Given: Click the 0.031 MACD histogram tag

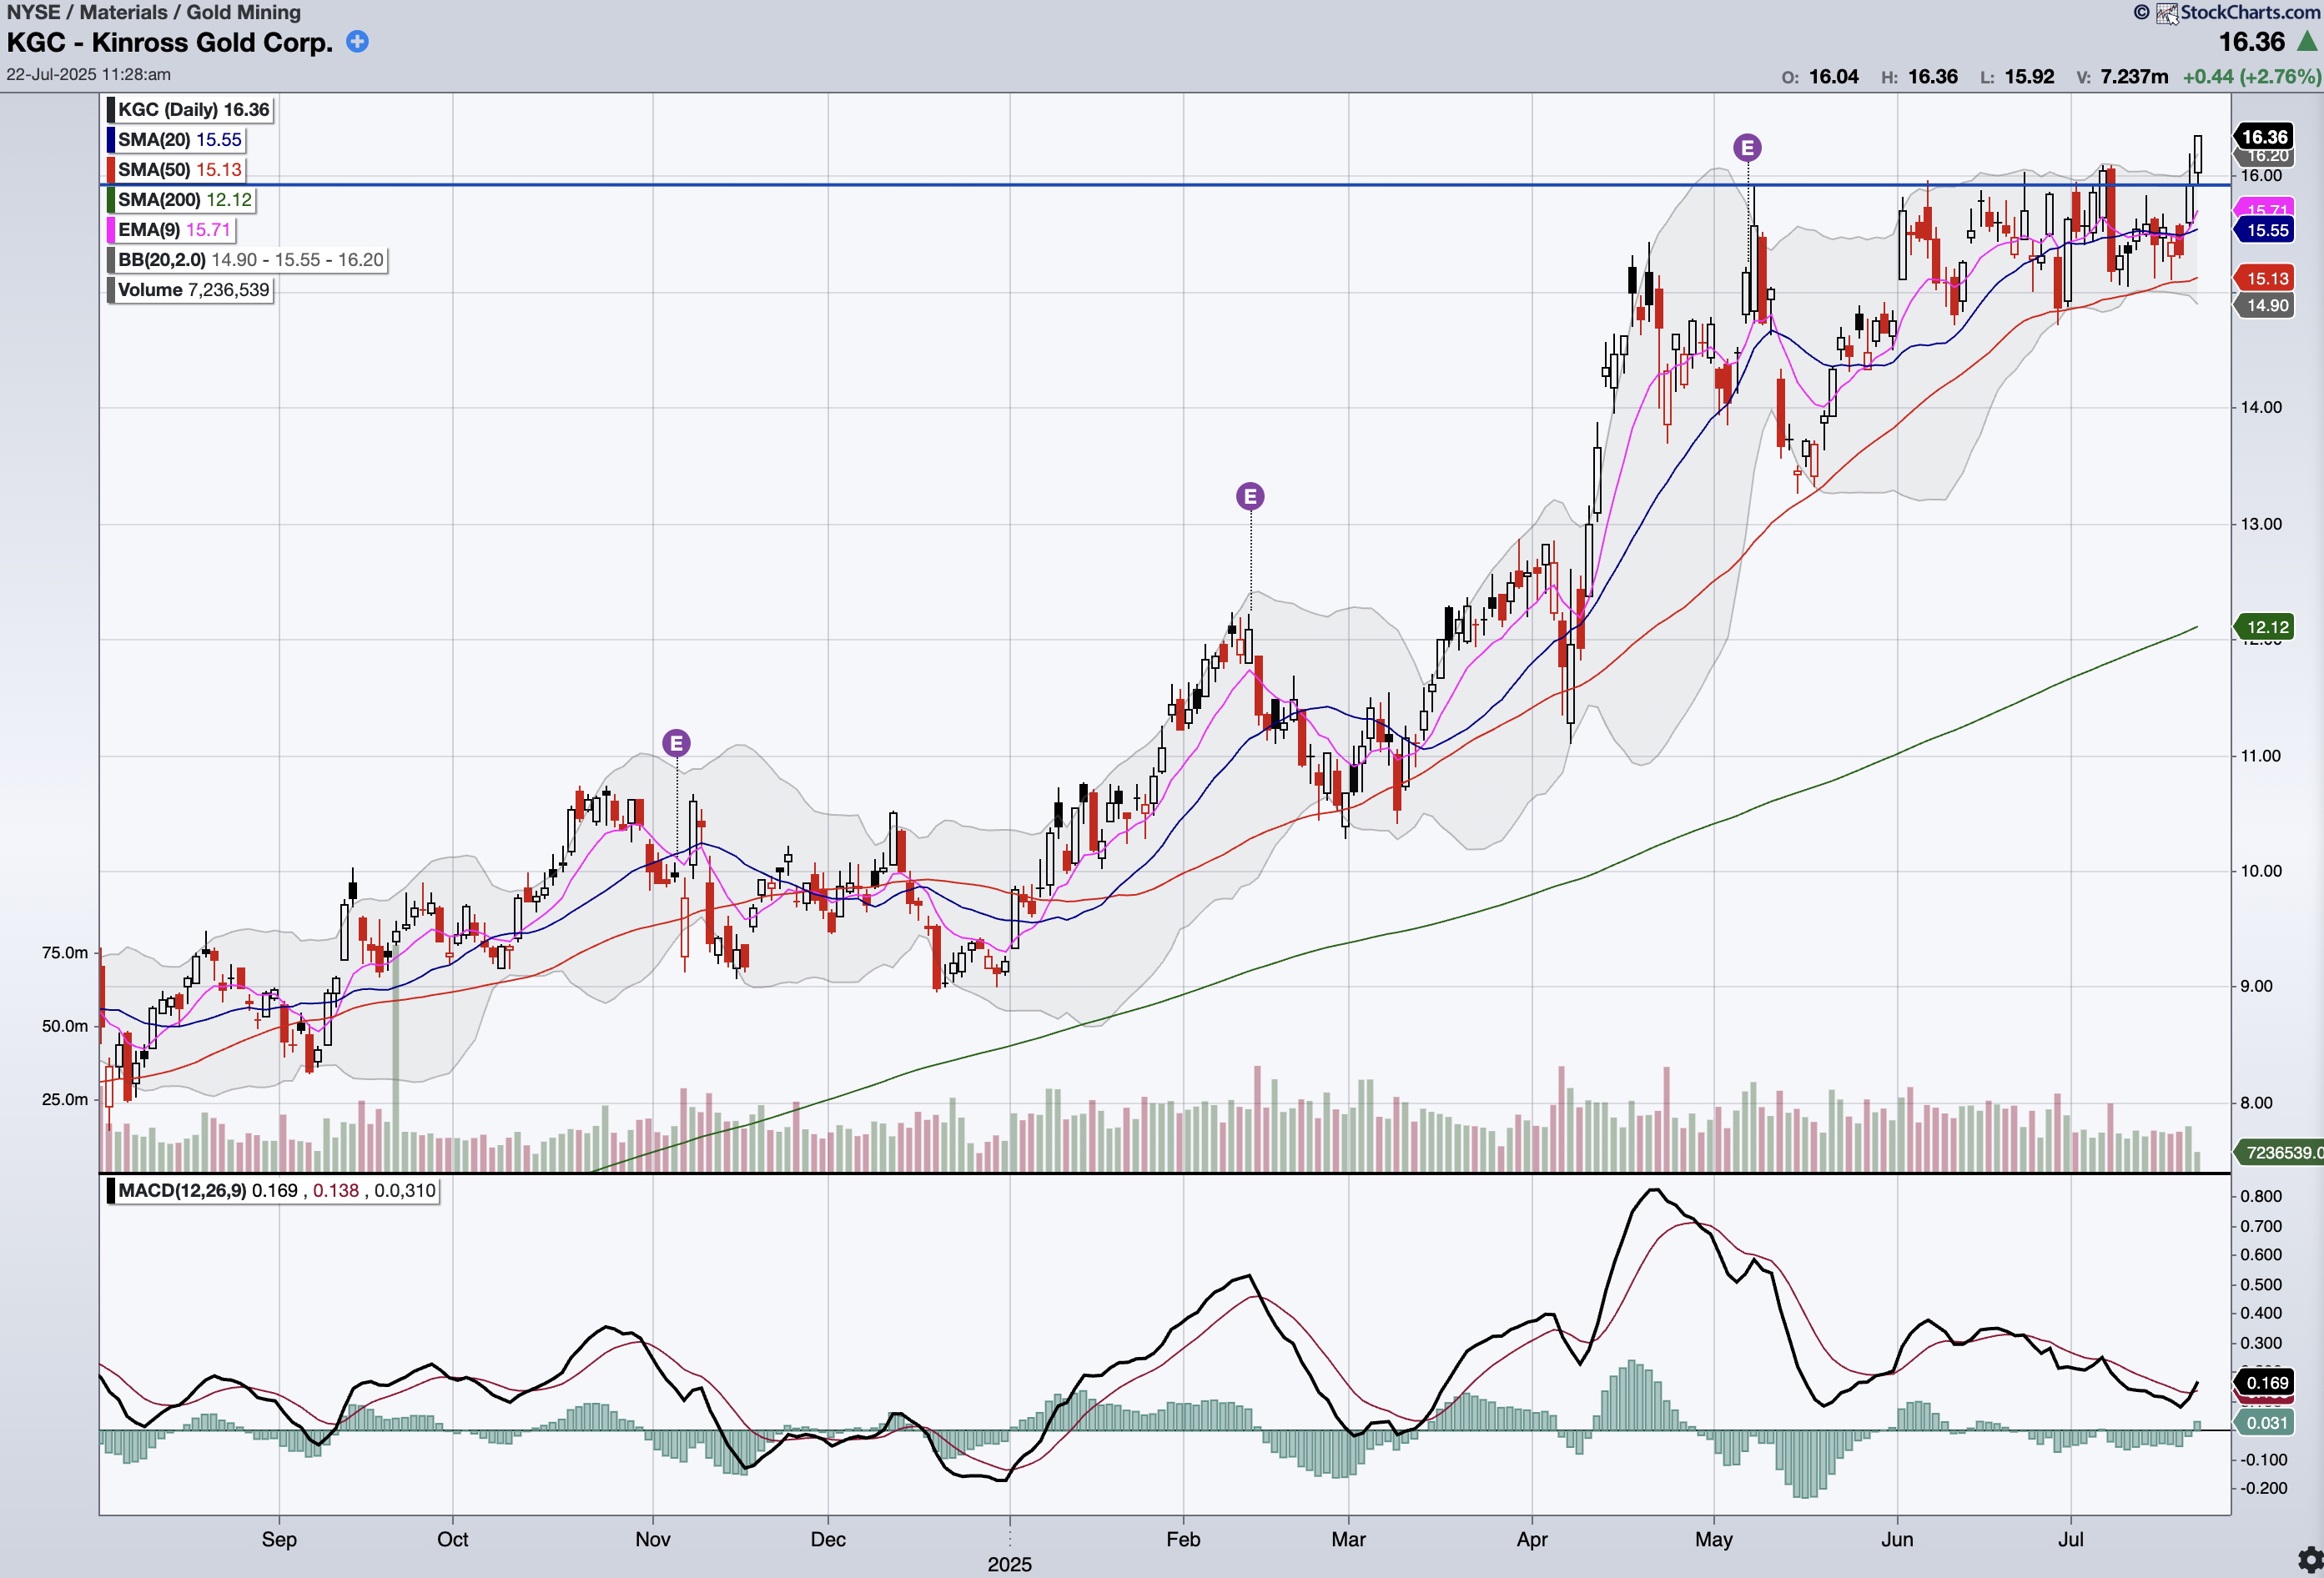Looking at the screenshot, I should pyautogui.click(x=2266, y=1423).
